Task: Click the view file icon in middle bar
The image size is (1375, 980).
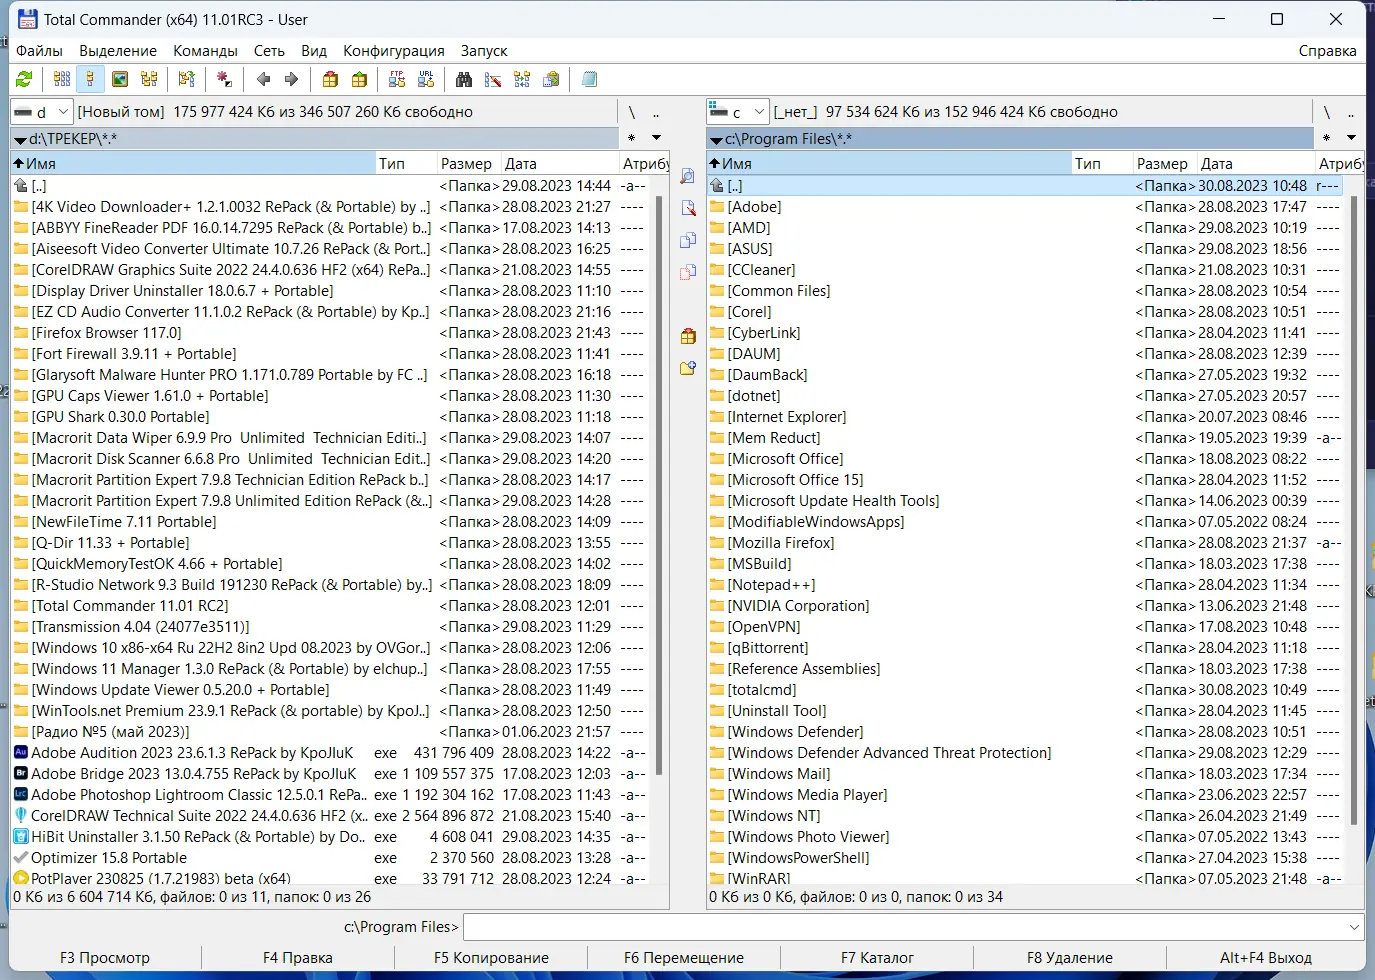Action: 688,176
